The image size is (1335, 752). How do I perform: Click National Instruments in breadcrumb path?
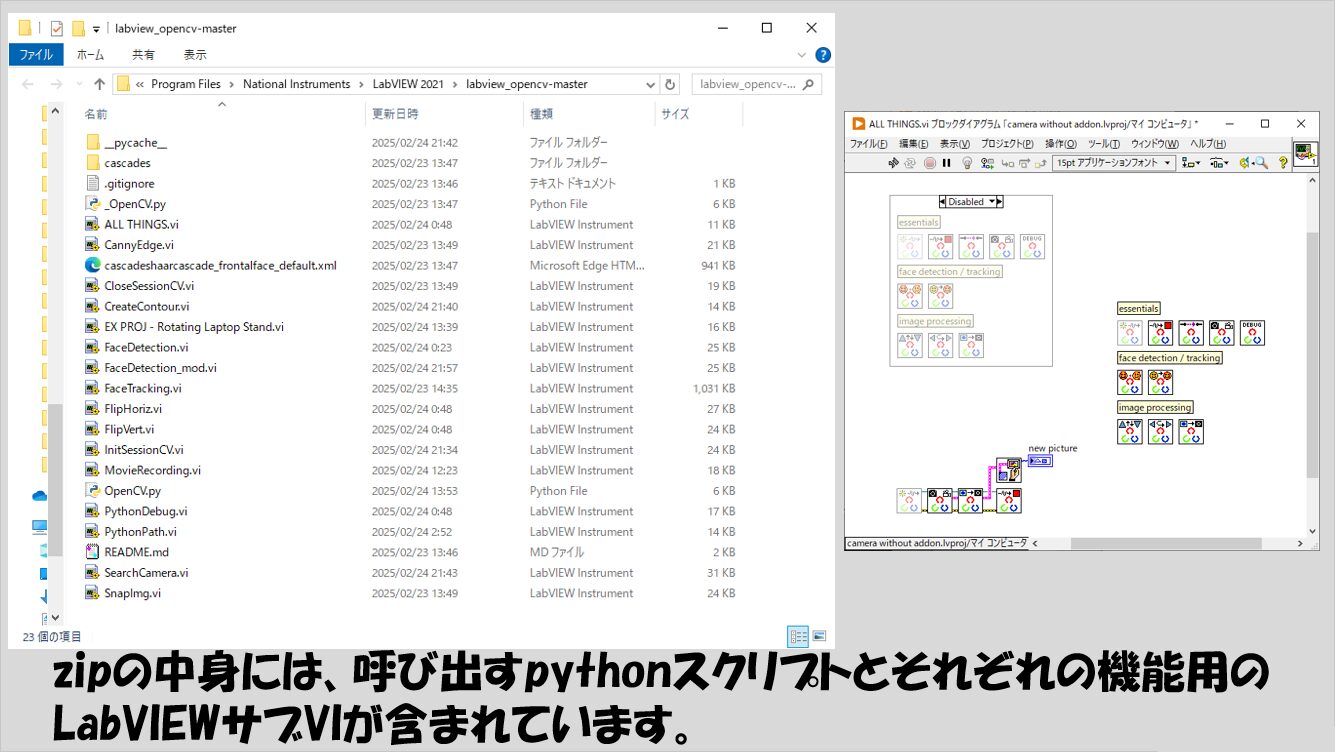pyautogui.click(x=296, y=84)
